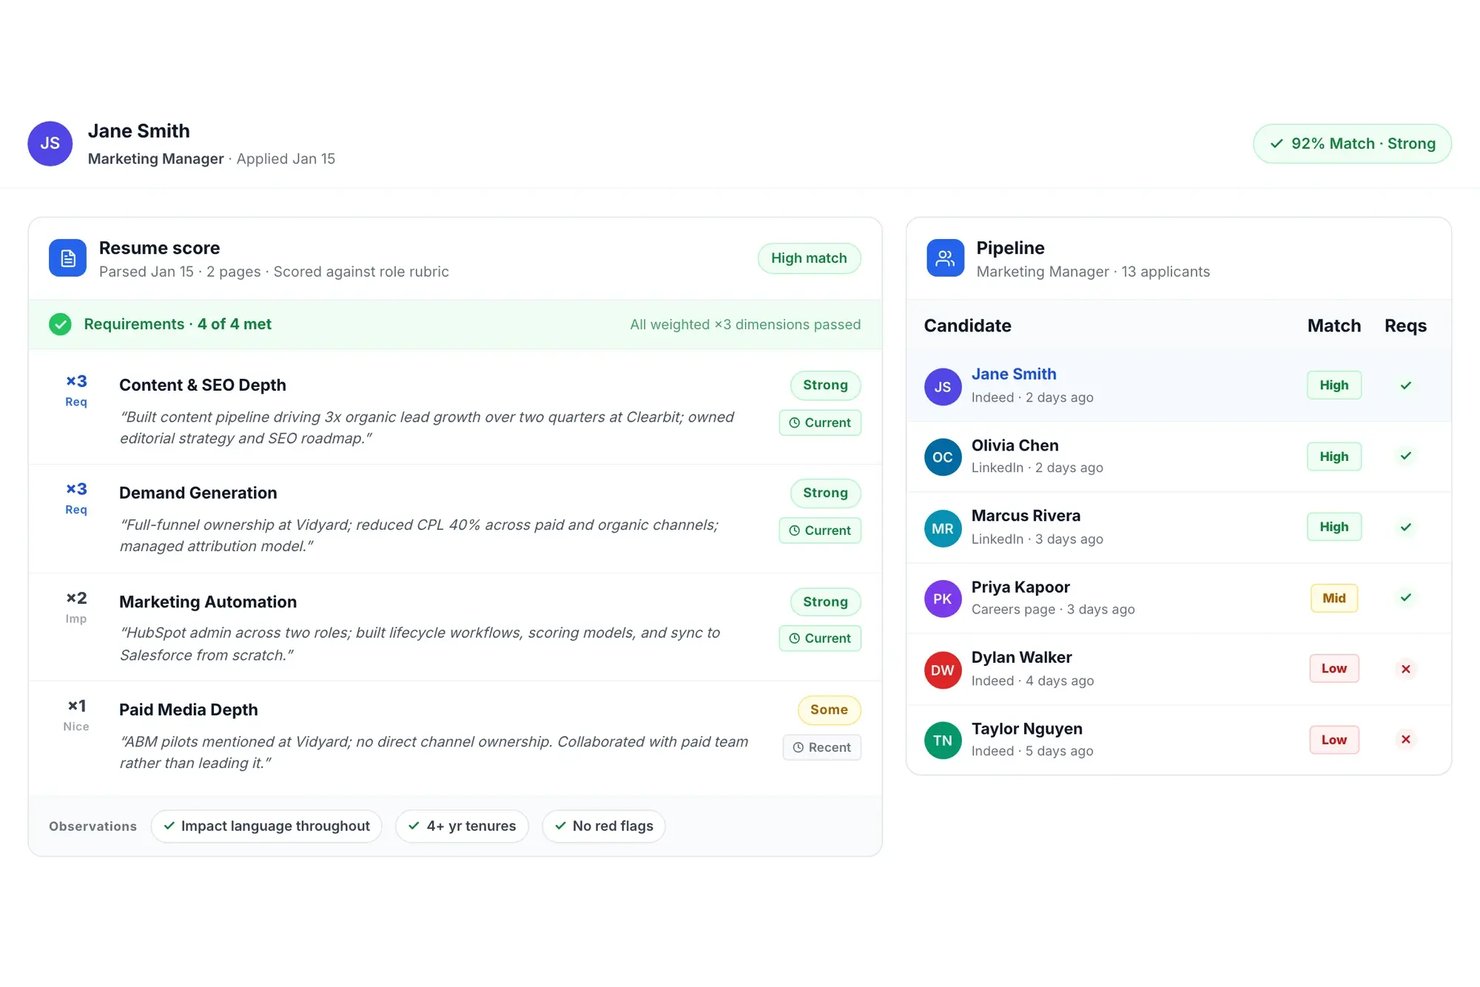Click the Match column header

tap(1334, 326)
